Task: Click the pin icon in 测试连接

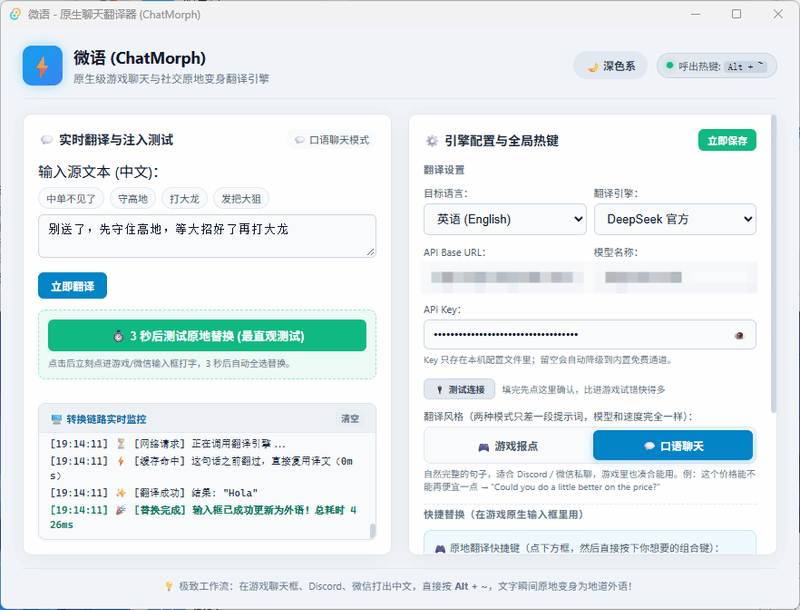Action: pyautogui.click(x=439, y=390)
